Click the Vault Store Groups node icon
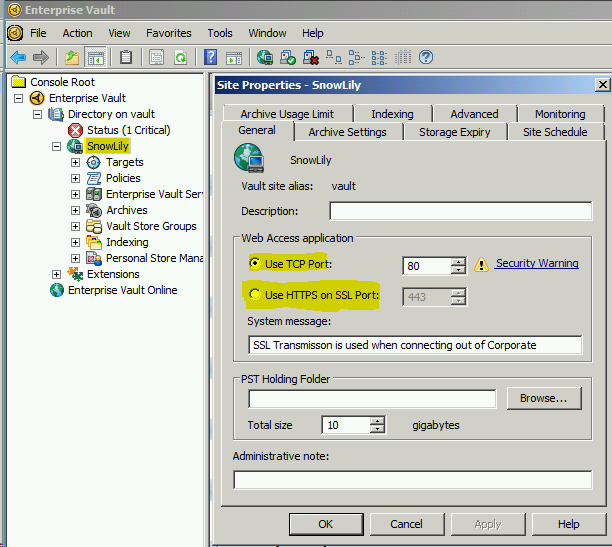Image resolution: width=612 pixels, height=547 pixels. click(94, 226)
